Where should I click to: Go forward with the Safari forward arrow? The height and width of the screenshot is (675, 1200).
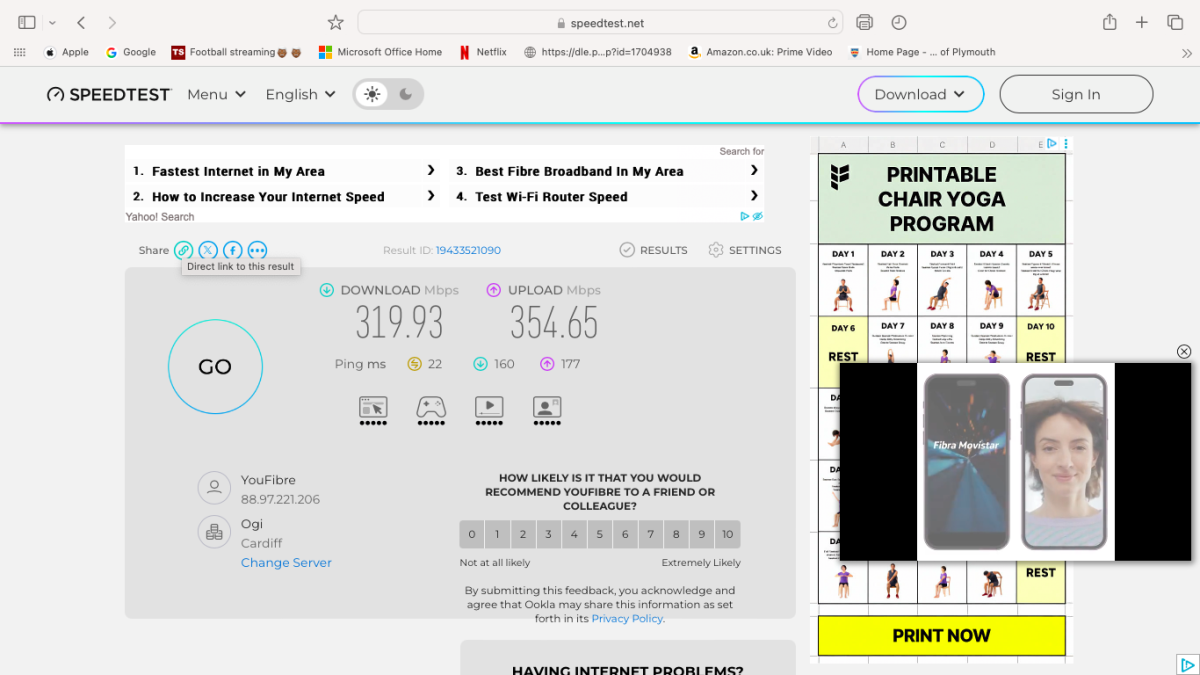[x=111, y=22]
